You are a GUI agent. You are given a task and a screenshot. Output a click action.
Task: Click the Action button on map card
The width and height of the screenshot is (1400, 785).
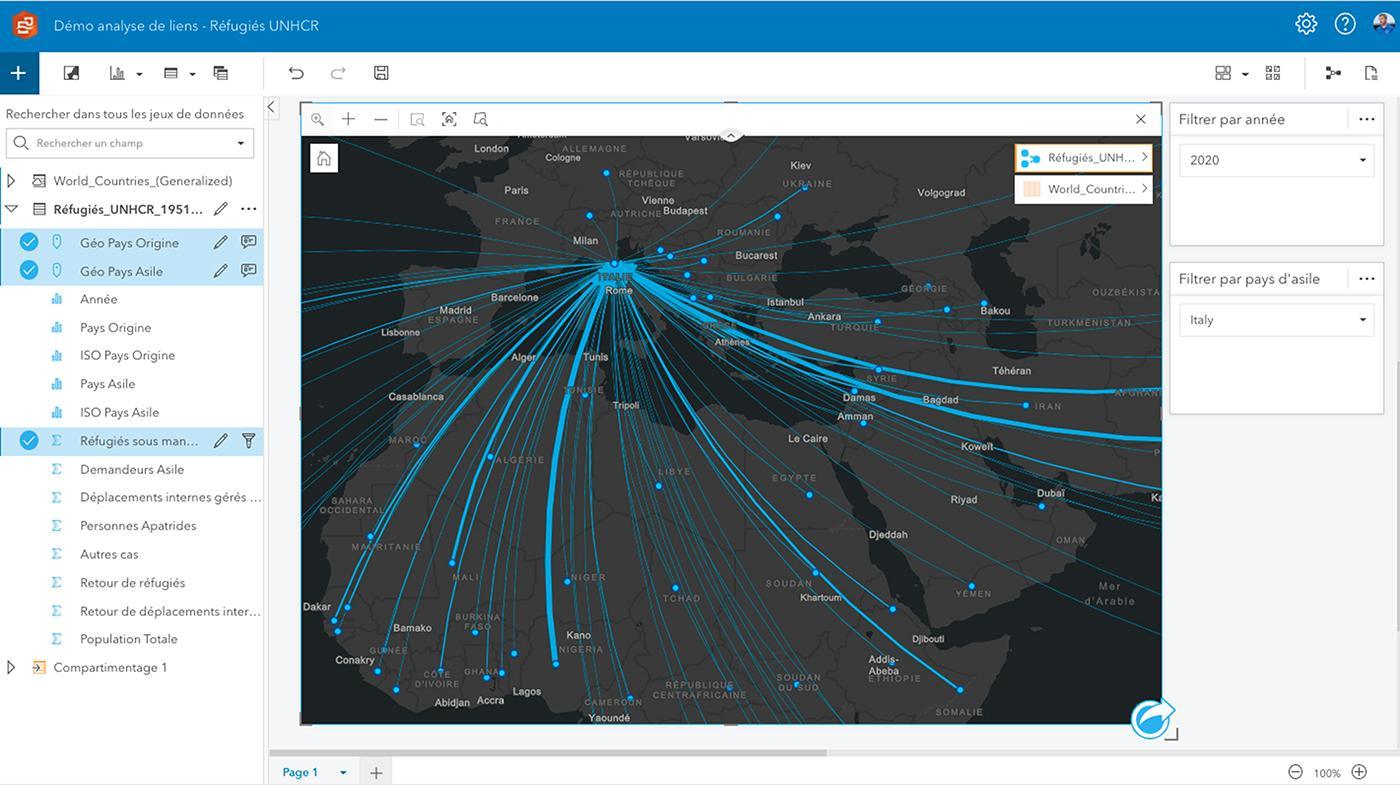click(1151, 719)
